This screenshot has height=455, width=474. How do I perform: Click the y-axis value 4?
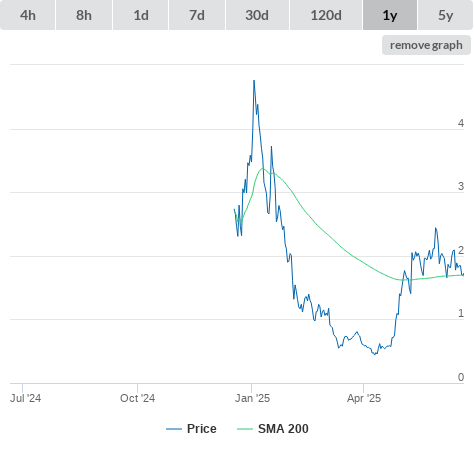click(x=461, y=123)
